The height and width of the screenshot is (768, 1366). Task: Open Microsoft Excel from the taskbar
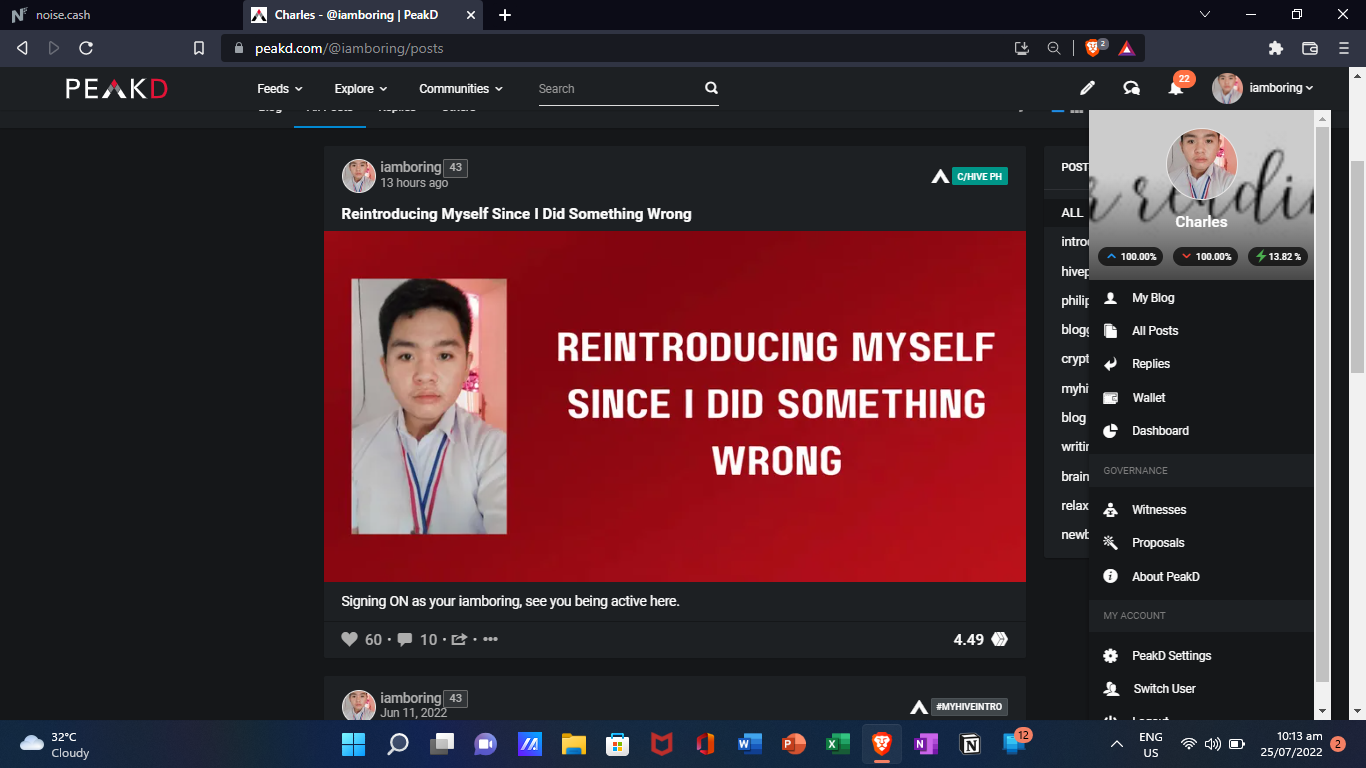coord(837,744)
